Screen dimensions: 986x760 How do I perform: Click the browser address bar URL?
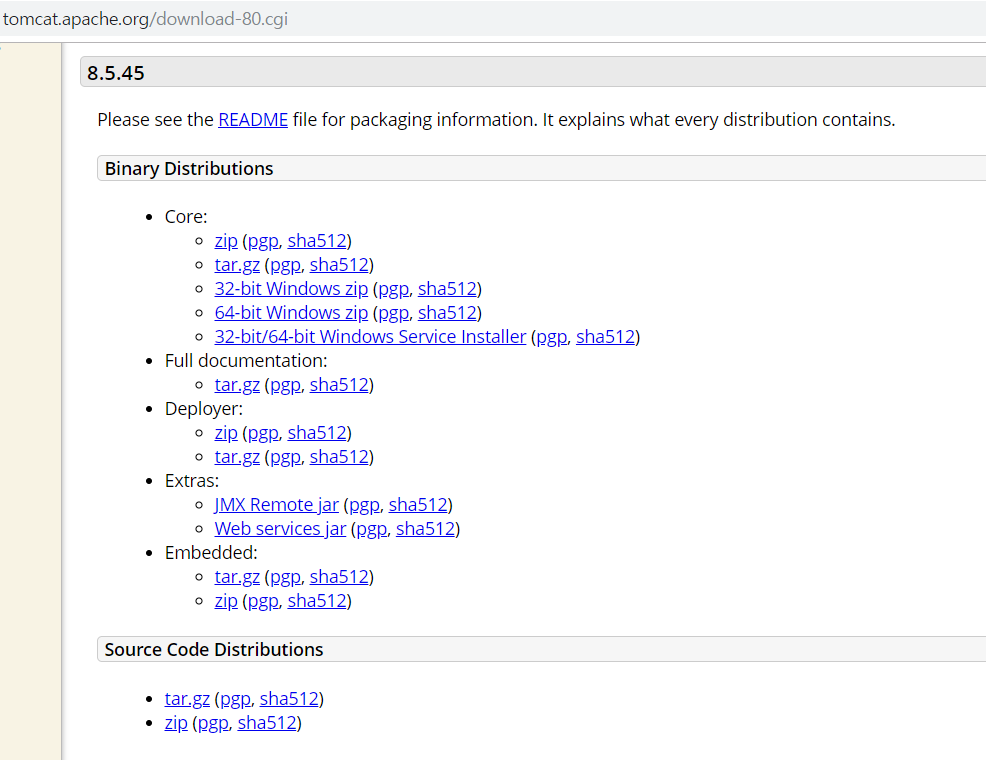tap(145, 19)
